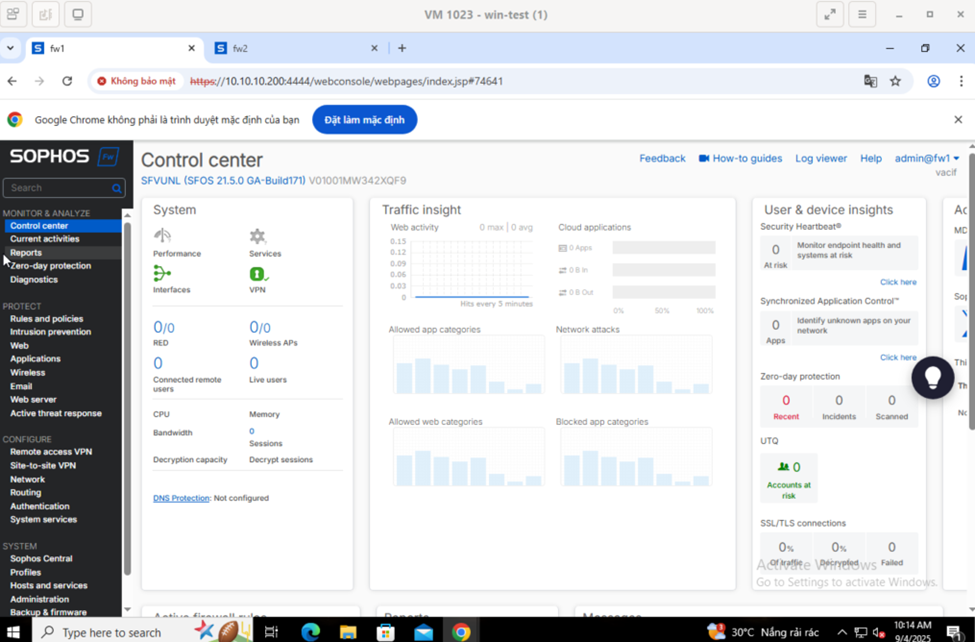
Task: Open Current activities in sidebar menu
Action: point(44,239)
